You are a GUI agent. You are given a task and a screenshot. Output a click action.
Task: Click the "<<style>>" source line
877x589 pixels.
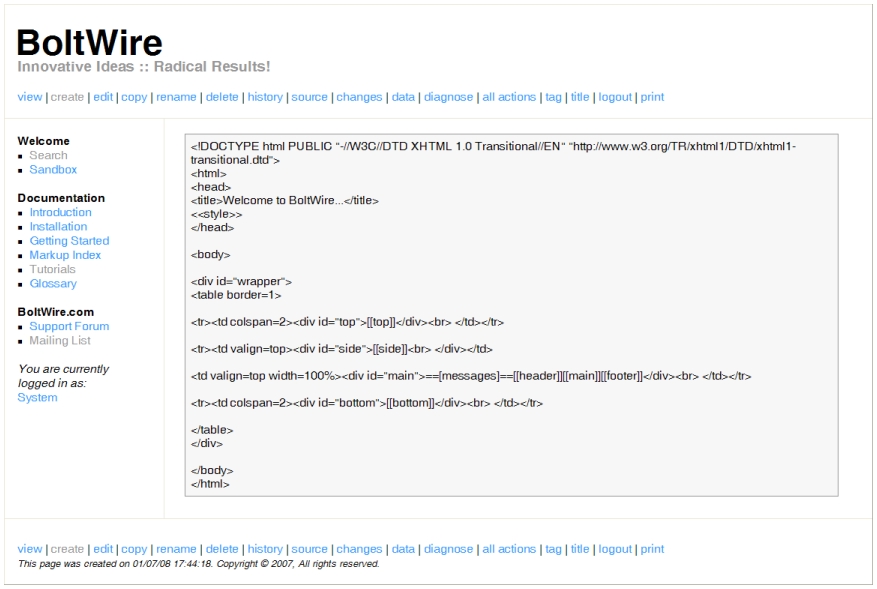coord(216,214)
